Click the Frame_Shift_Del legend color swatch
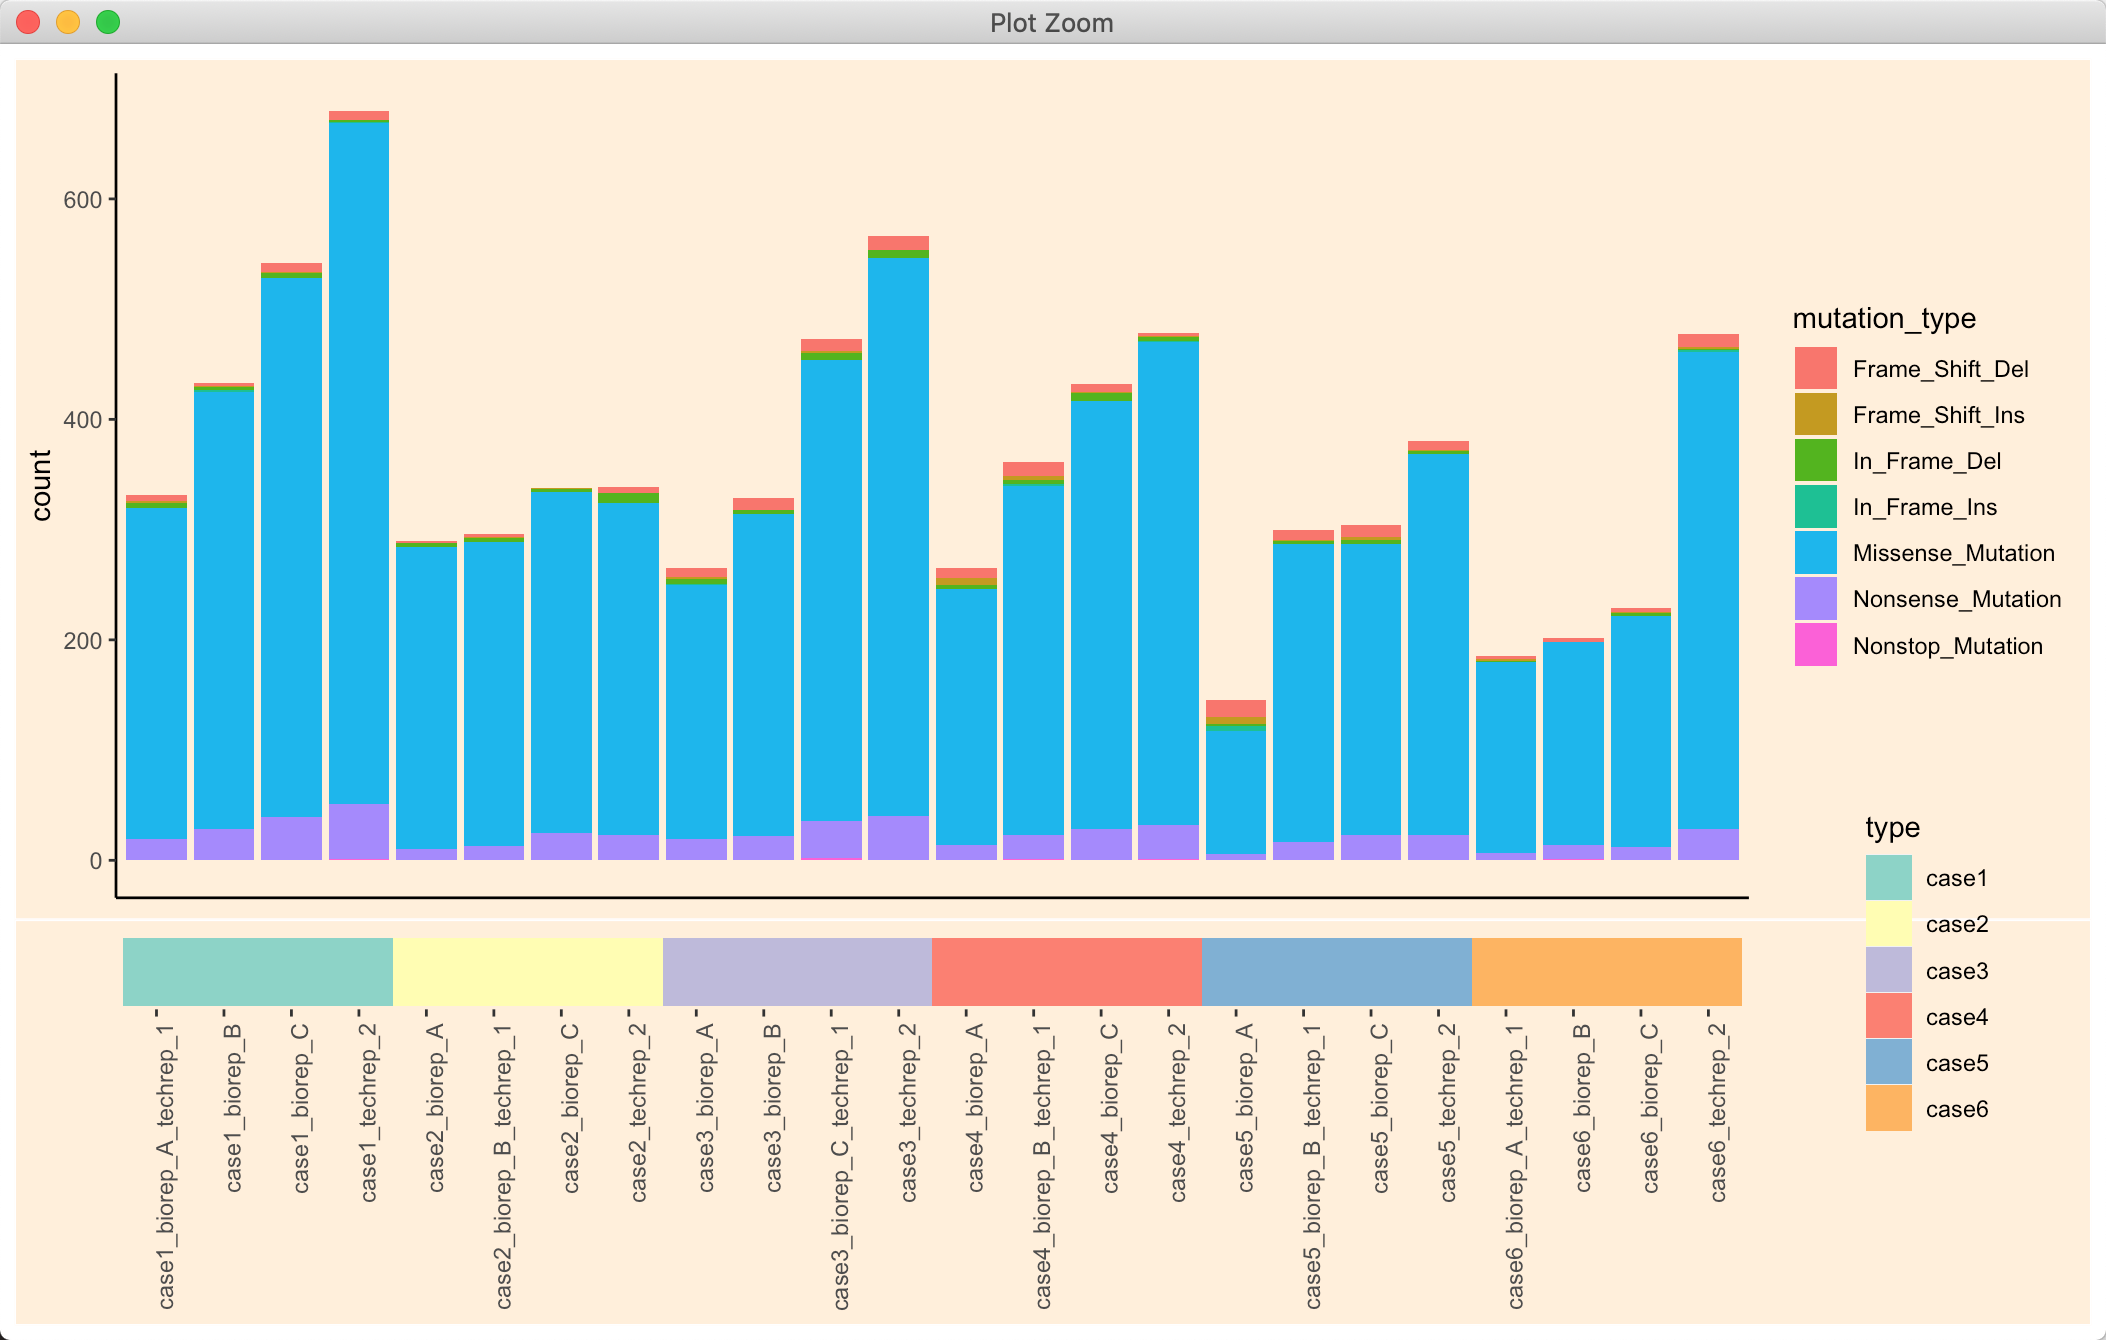The image size is (2106, 1340). point(1815,368)
